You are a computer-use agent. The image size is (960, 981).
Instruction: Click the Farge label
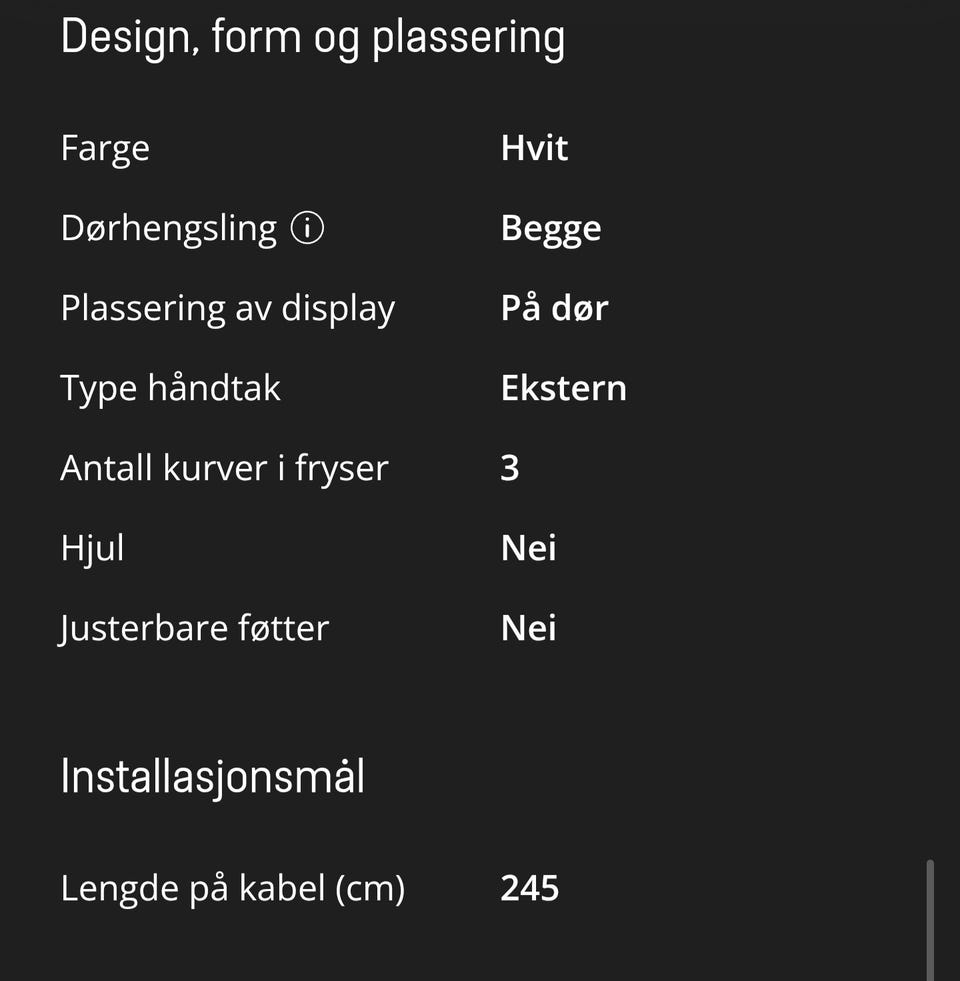coord(105,150)
